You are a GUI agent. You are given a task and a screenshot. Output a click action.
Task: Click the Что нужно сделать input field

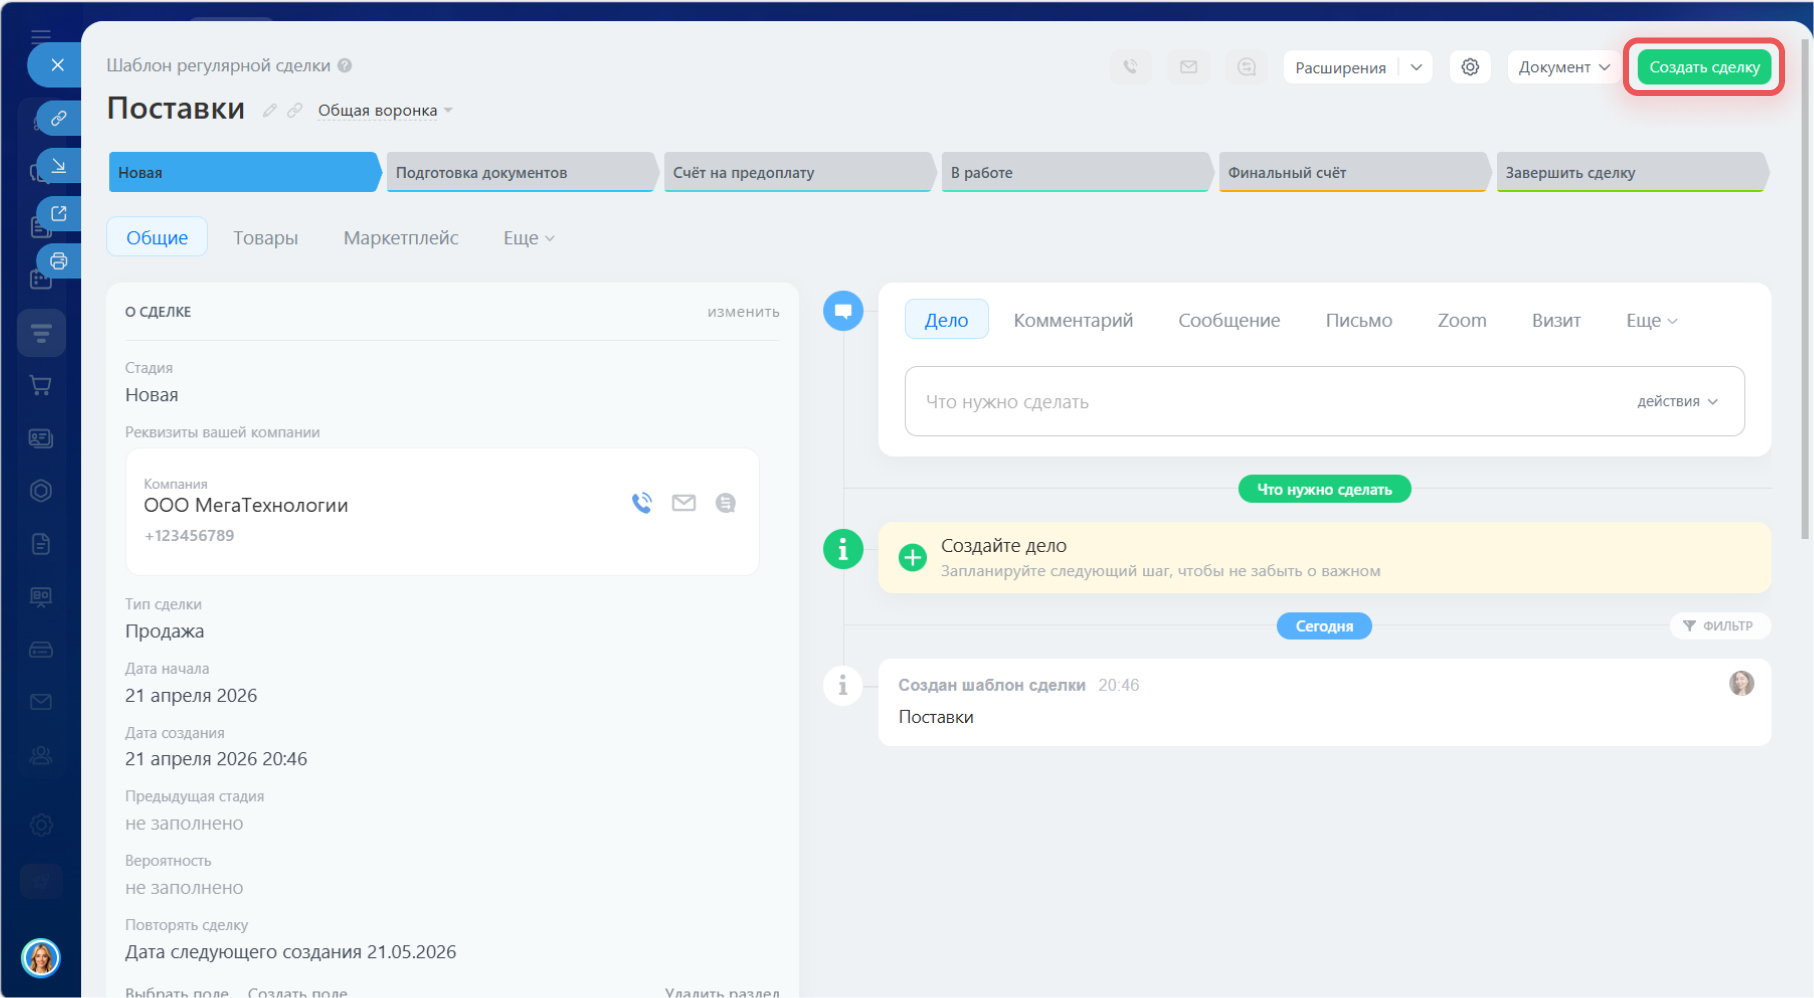pos(1260,401)
